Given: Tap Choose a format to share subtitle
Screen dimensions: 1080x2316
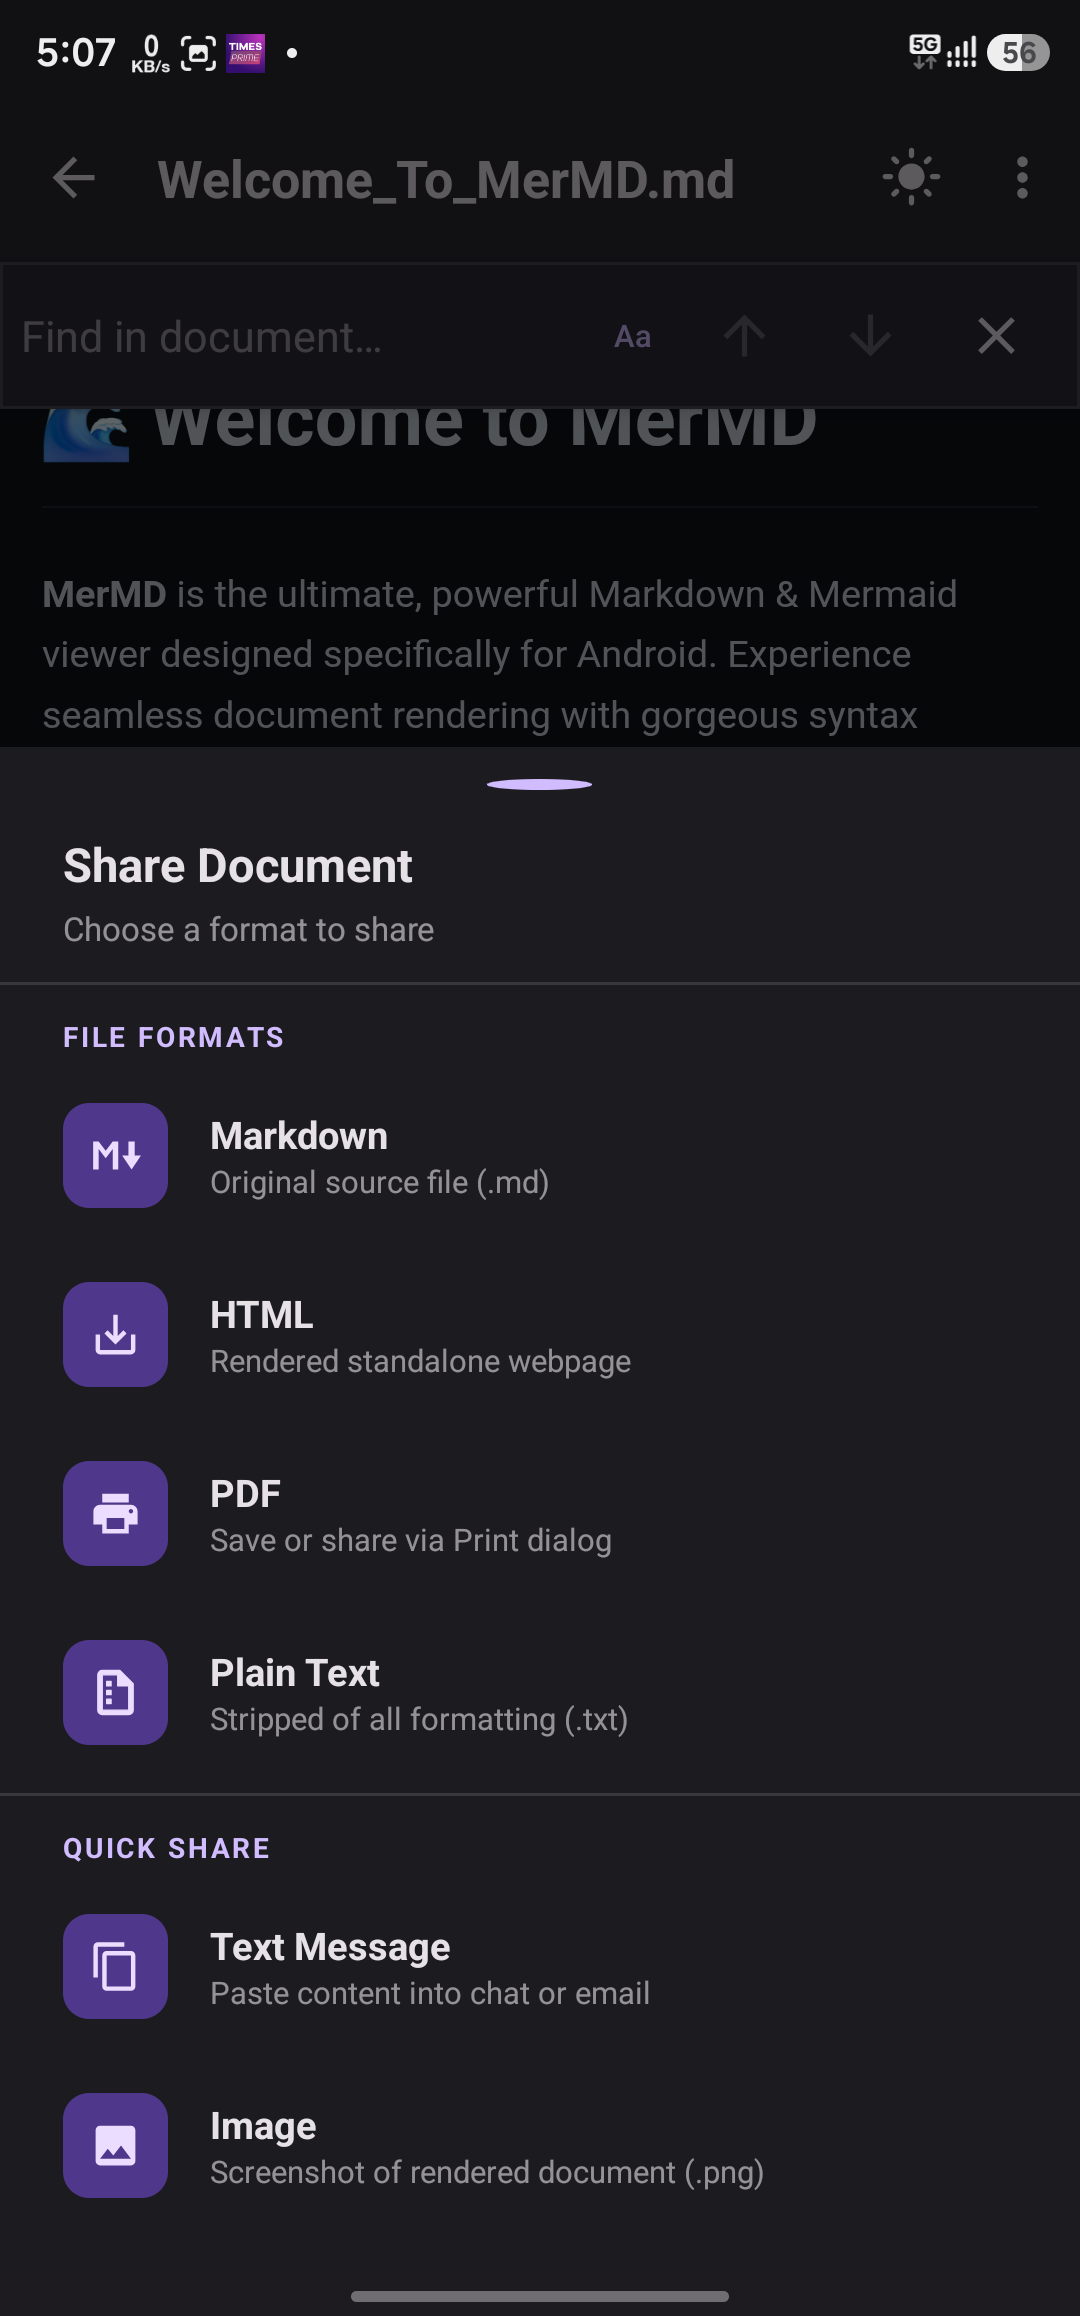Looking at the screenshot, I should (x=249, y=930).
